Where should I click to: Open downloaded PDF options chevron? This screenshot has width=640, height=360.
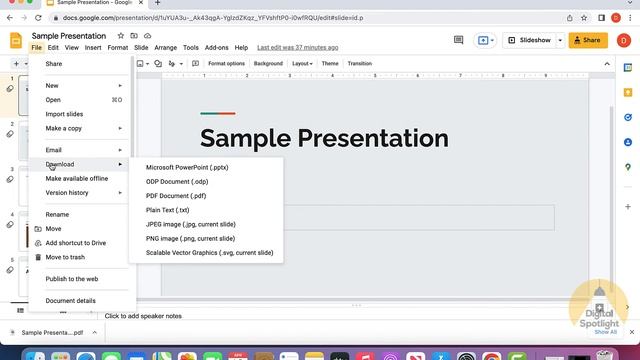(x=94, y=333)
